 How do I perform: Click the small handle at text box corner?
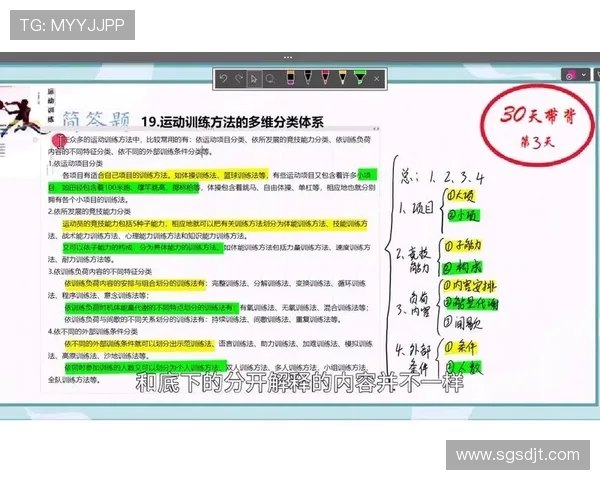point(376,129)
